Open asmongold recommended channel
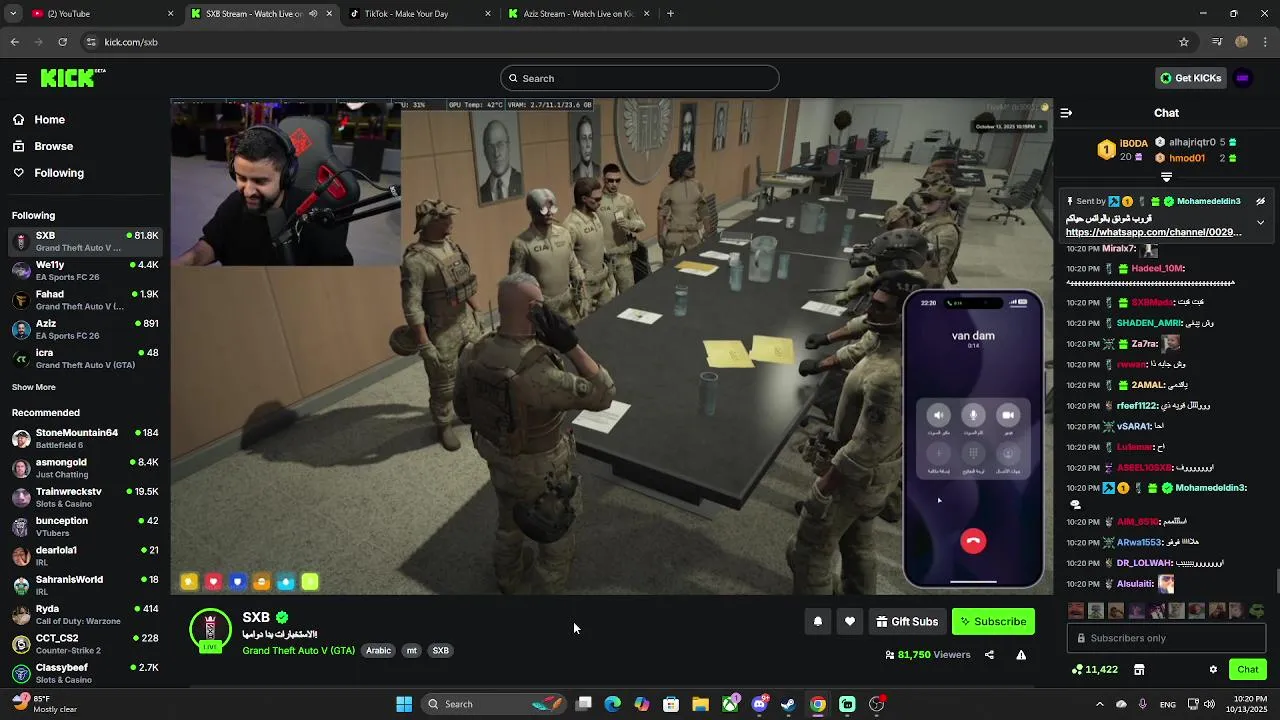This screenshot has height=720, width=1280. (x=85, y=468)
